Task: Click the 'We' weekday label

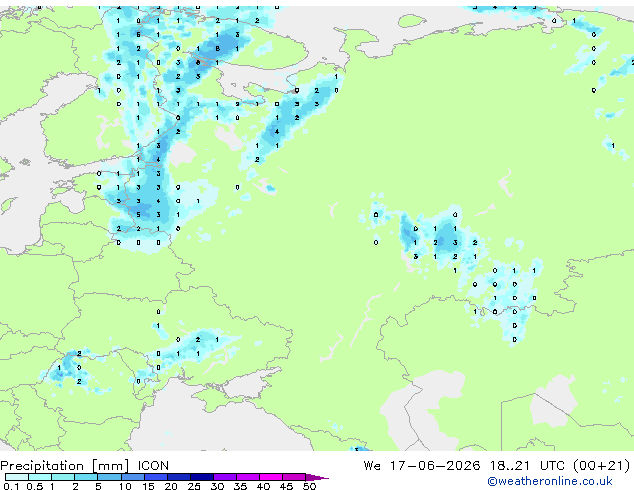Action: [372, 466]
